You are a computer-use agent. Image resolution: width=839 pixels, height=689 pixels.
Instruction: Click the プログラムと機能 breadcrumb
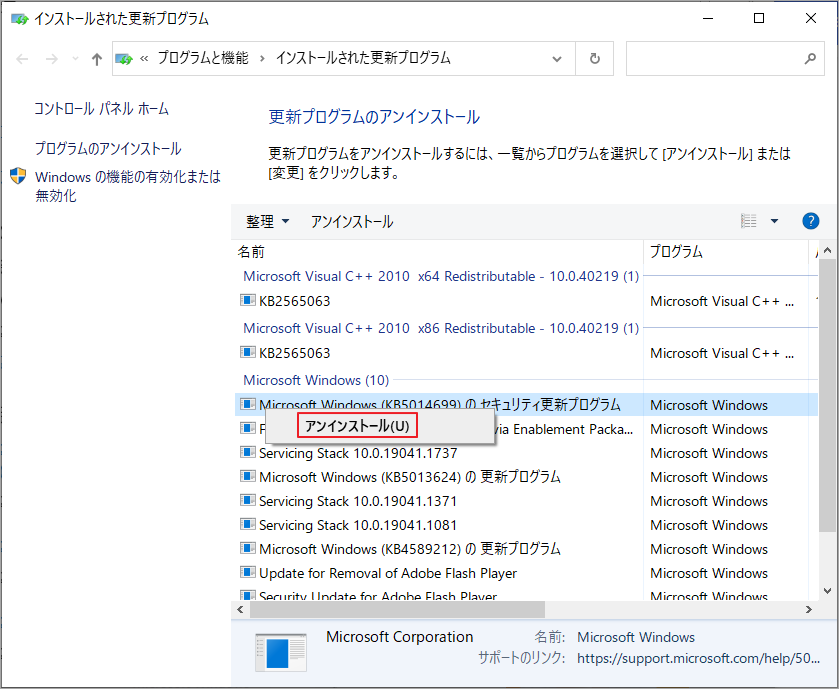pos(203,58)
